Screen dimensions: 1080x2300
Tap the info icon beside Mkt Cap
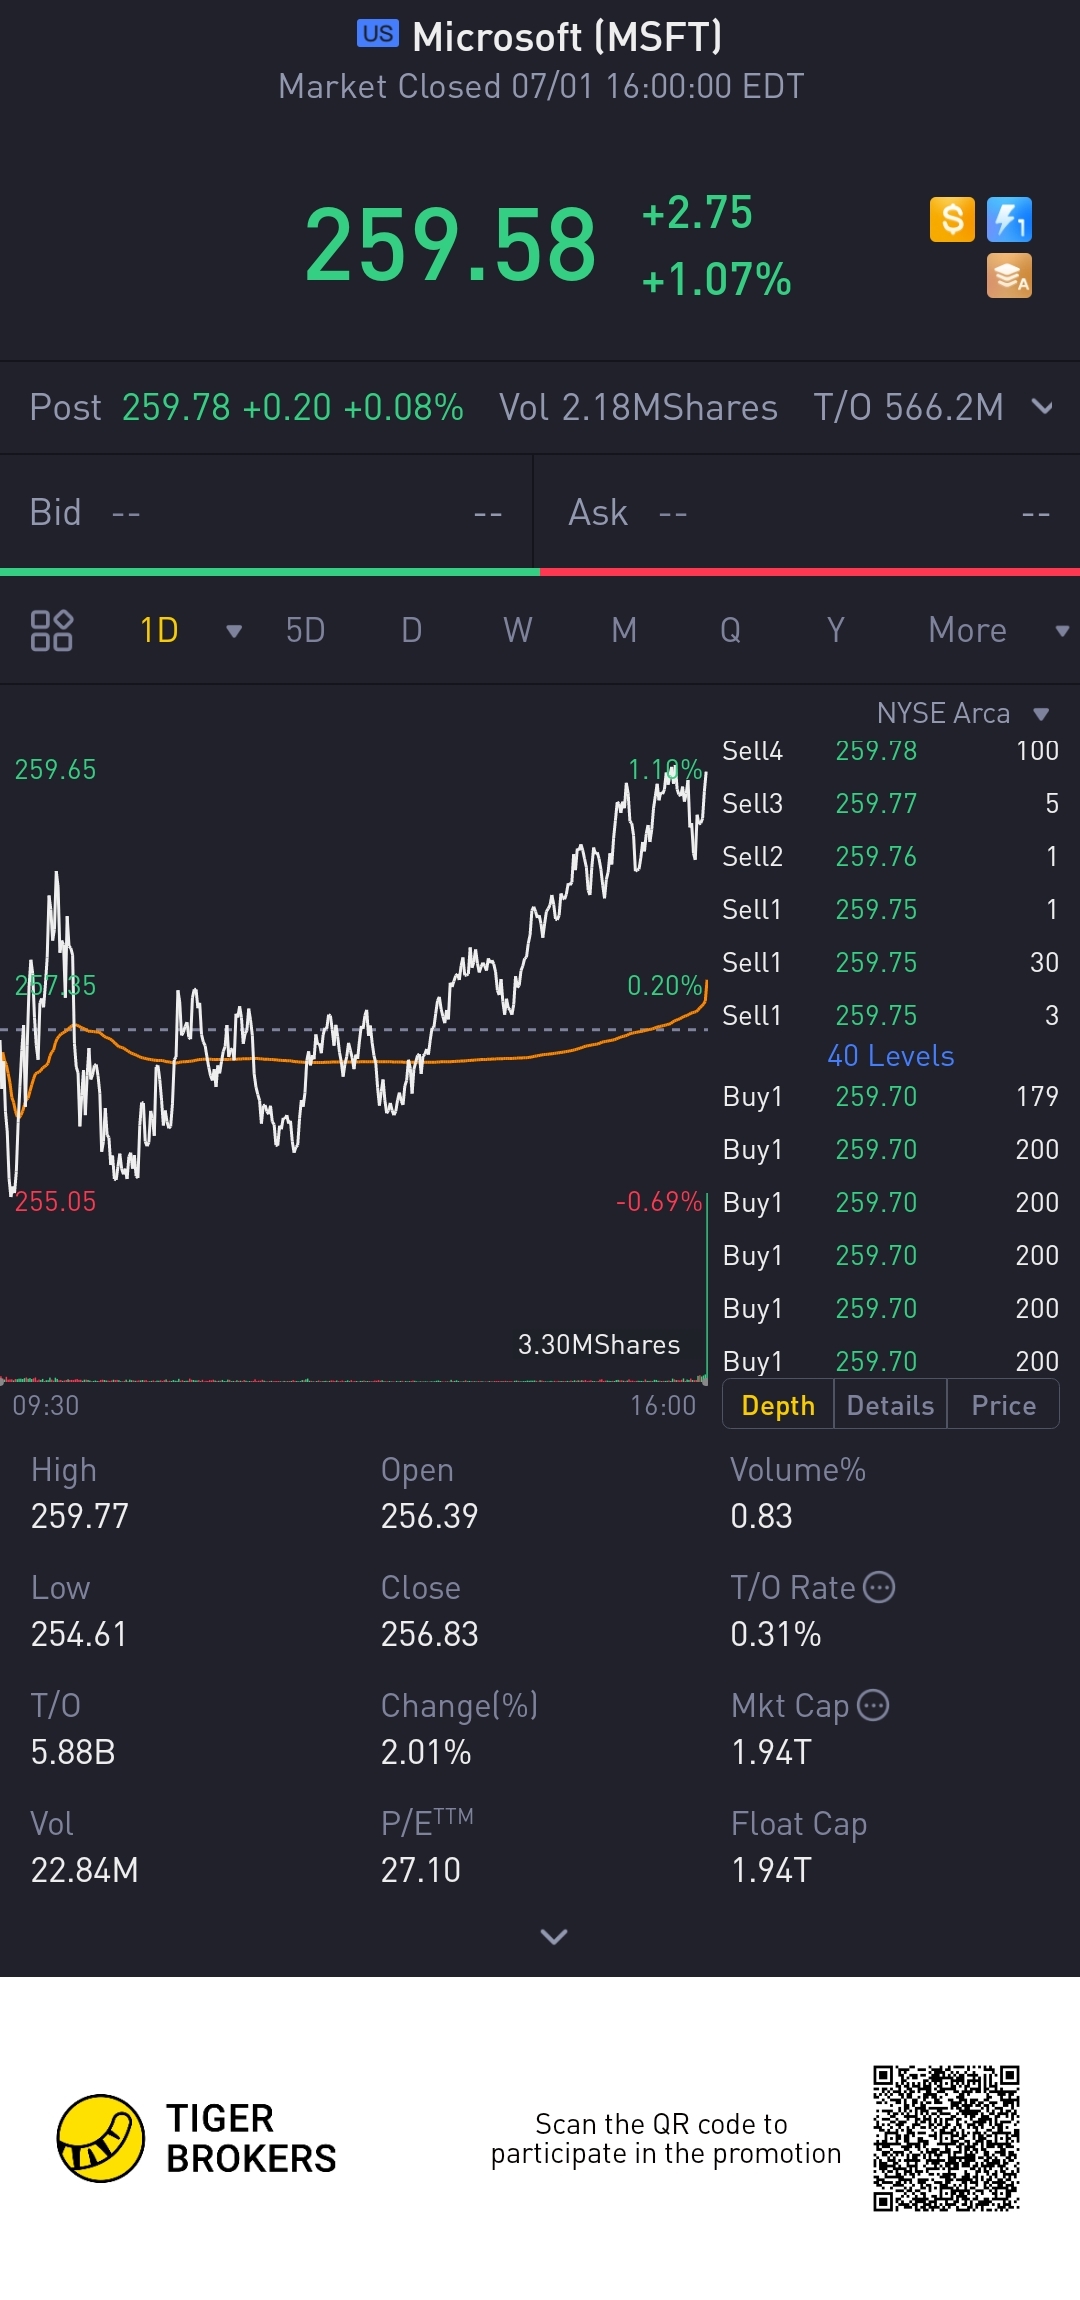873,1705
